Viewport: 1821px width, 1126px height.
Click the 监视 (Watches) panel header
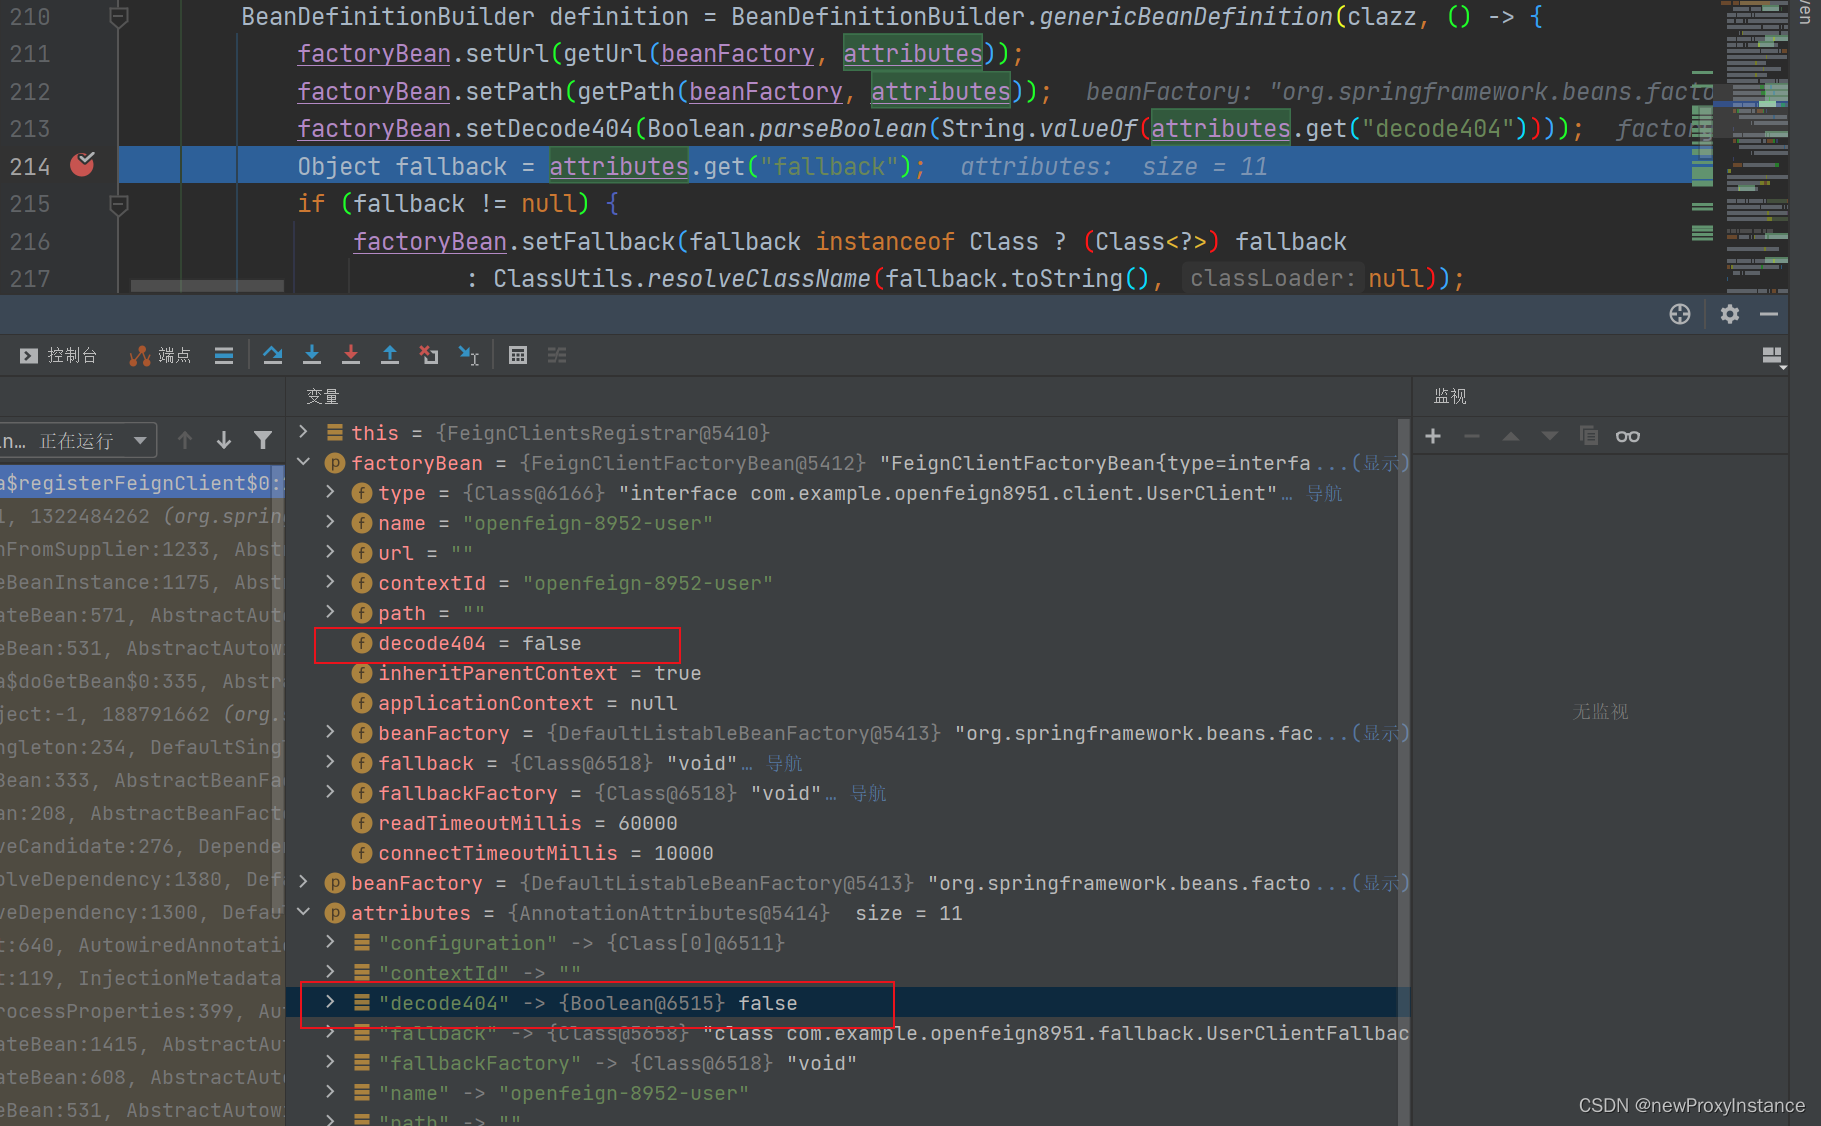pos(1450,396)
